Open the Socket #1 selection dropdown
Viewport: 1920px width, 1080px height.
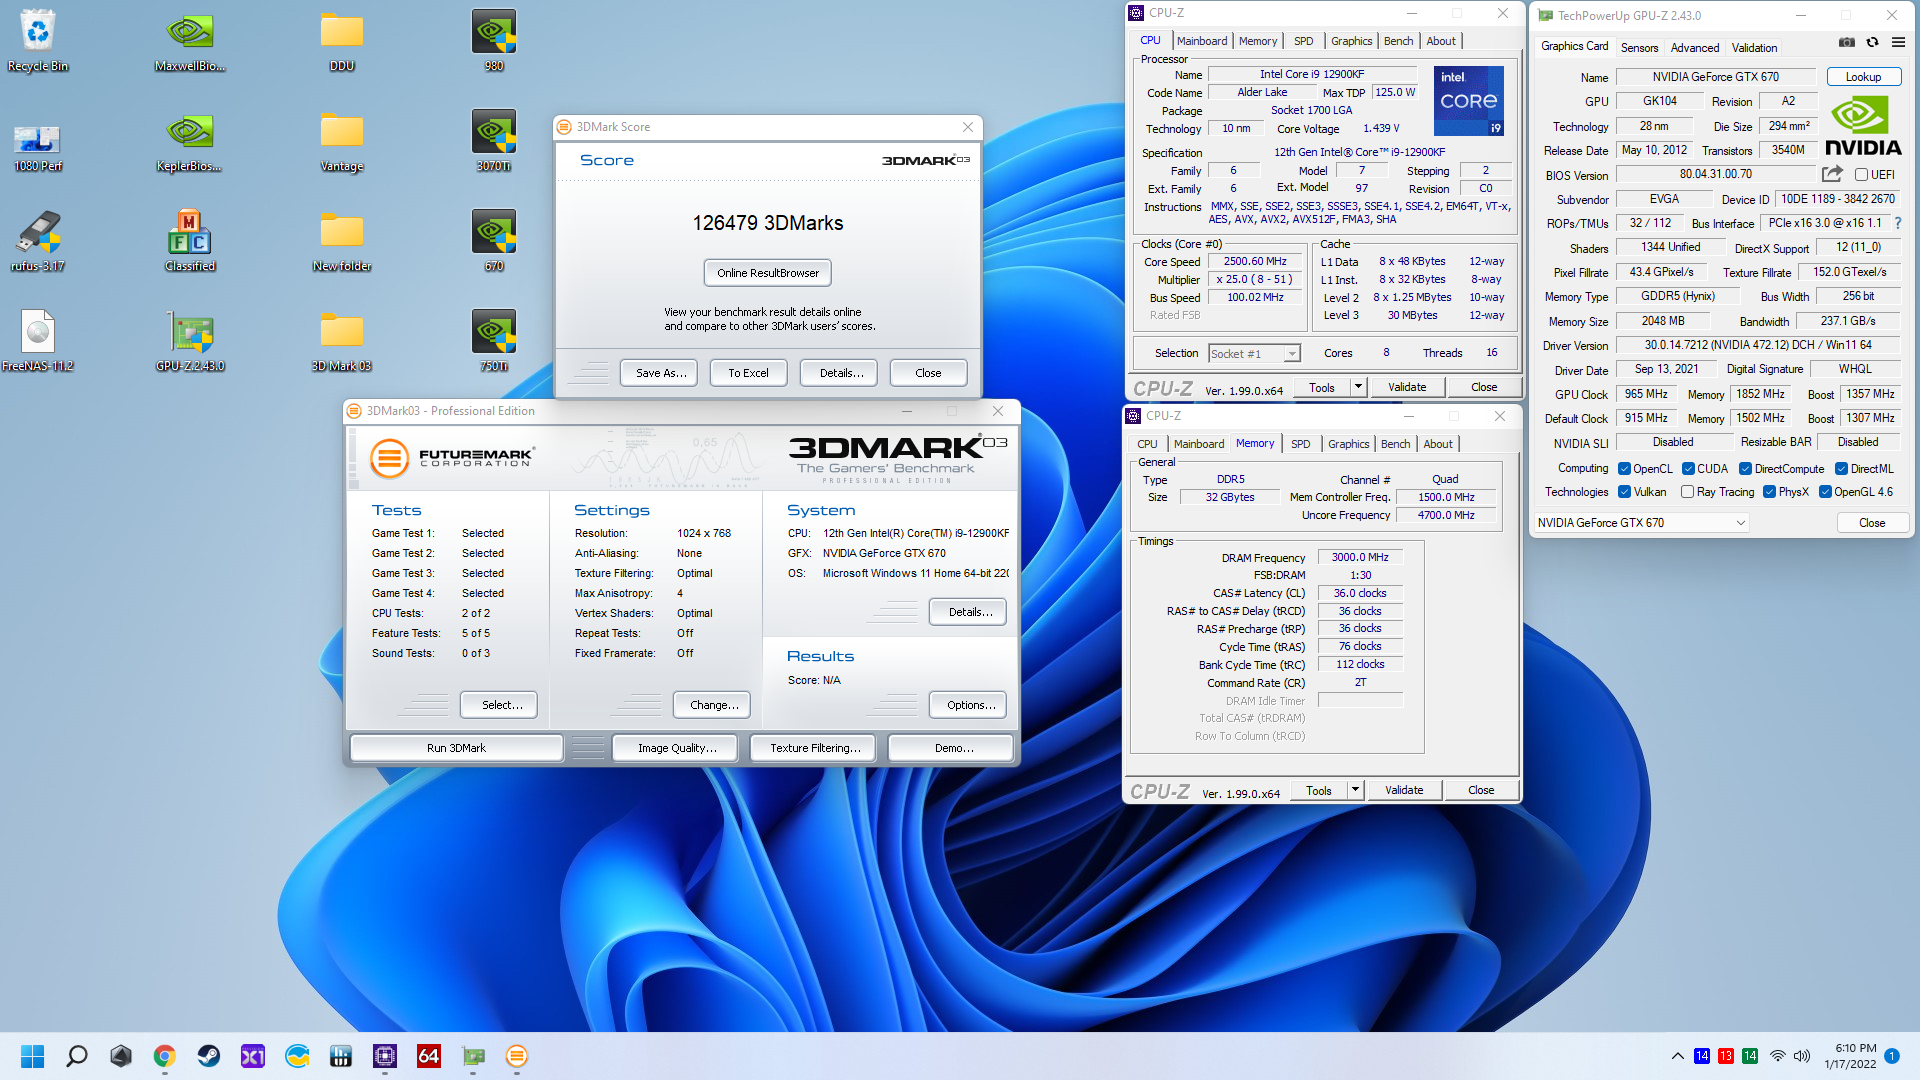tap(1254, 353)
